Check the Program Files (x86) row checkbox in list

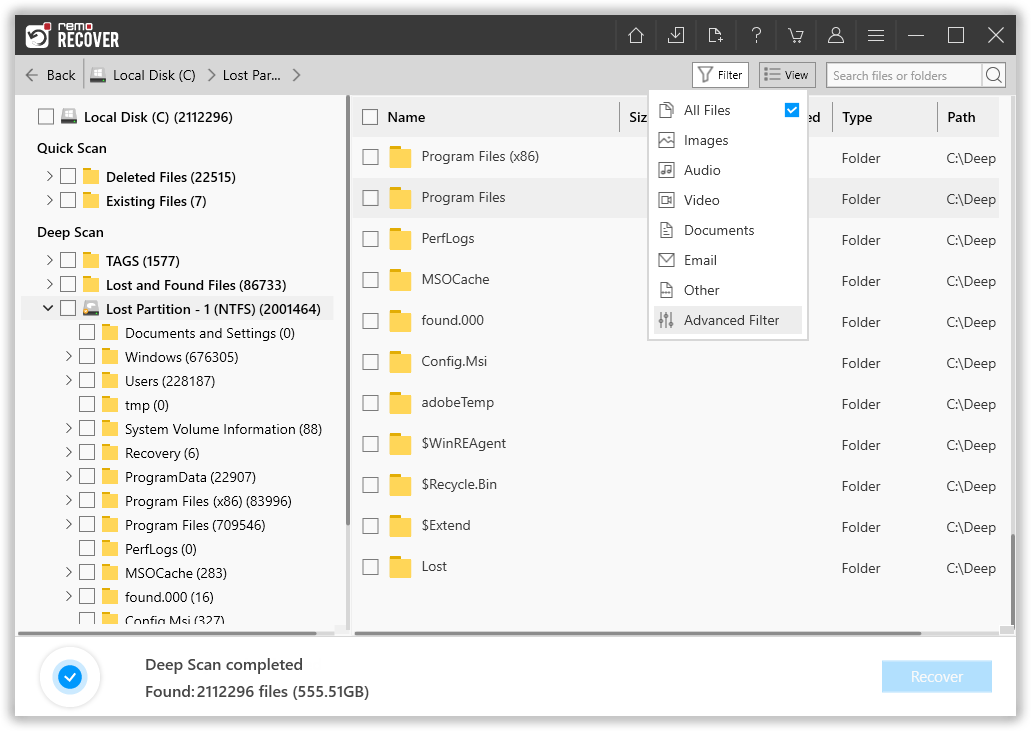pos(371,157)
